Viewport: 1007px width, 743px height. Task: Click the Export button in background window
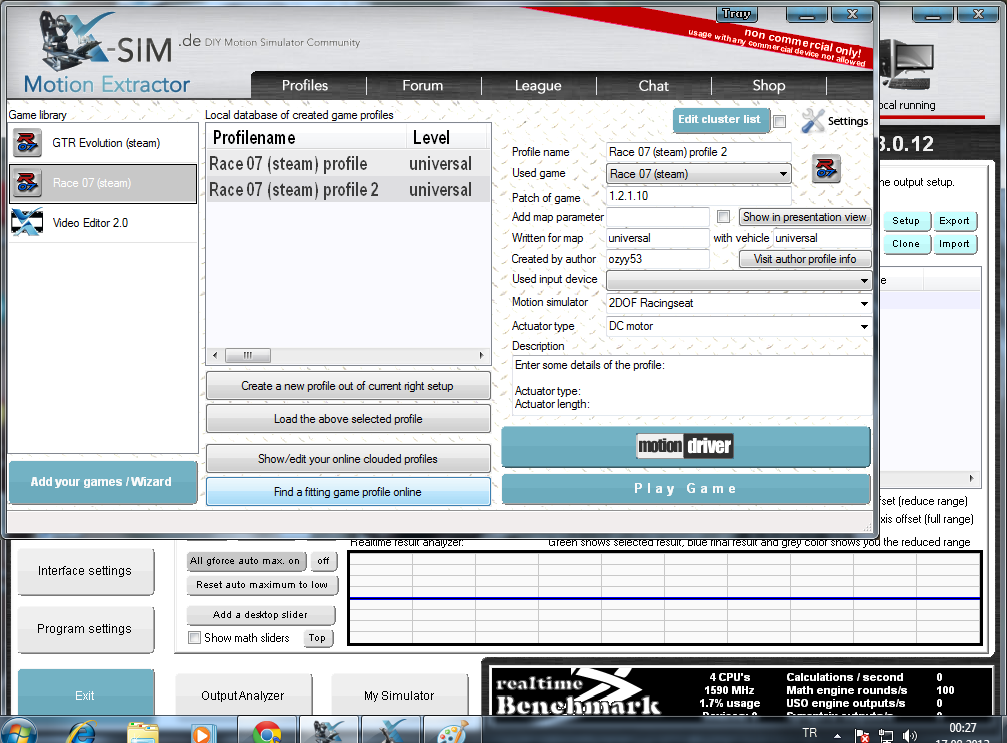pyautogui.click(x=954, y=221)
